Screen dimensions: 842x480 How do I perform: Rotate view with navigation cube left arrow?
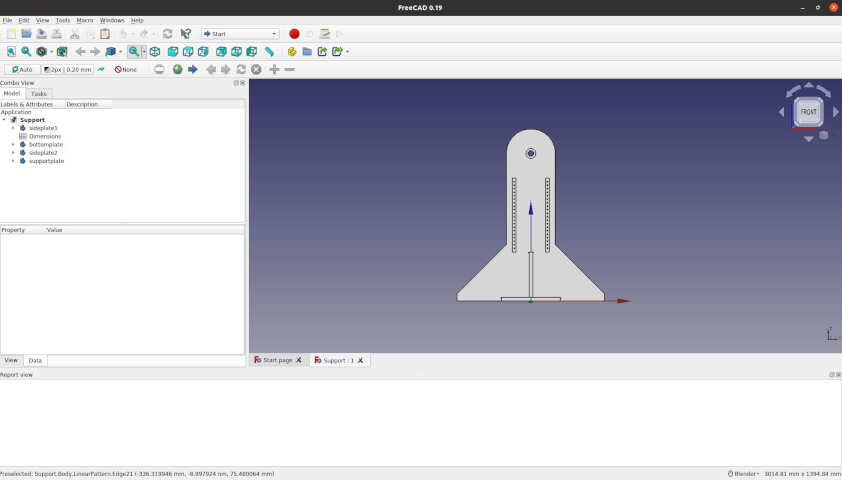click(781, 112)
